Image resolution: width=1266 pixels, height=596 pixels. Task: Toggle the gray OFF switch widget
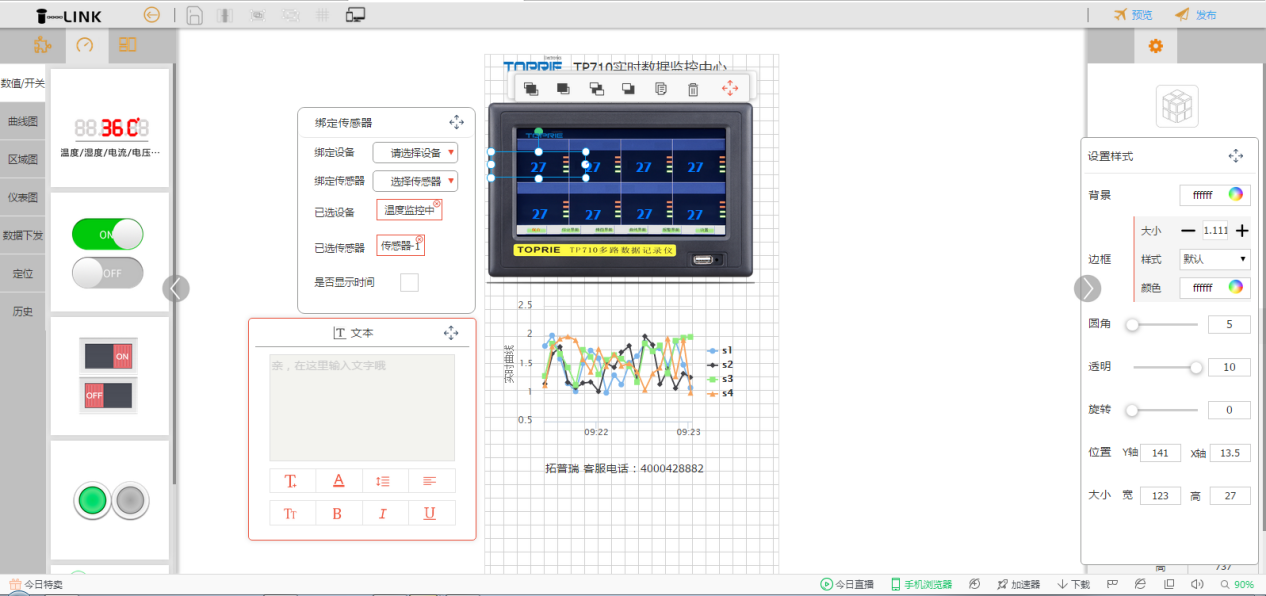click(107, 272)
